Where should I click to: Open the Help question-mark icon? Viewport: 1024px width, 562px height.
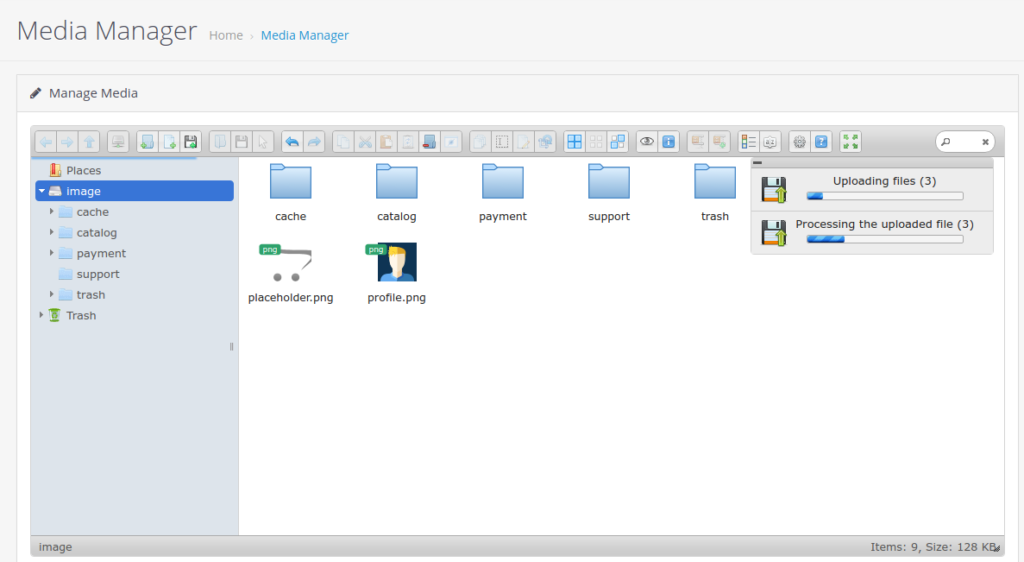pos(821,142)
